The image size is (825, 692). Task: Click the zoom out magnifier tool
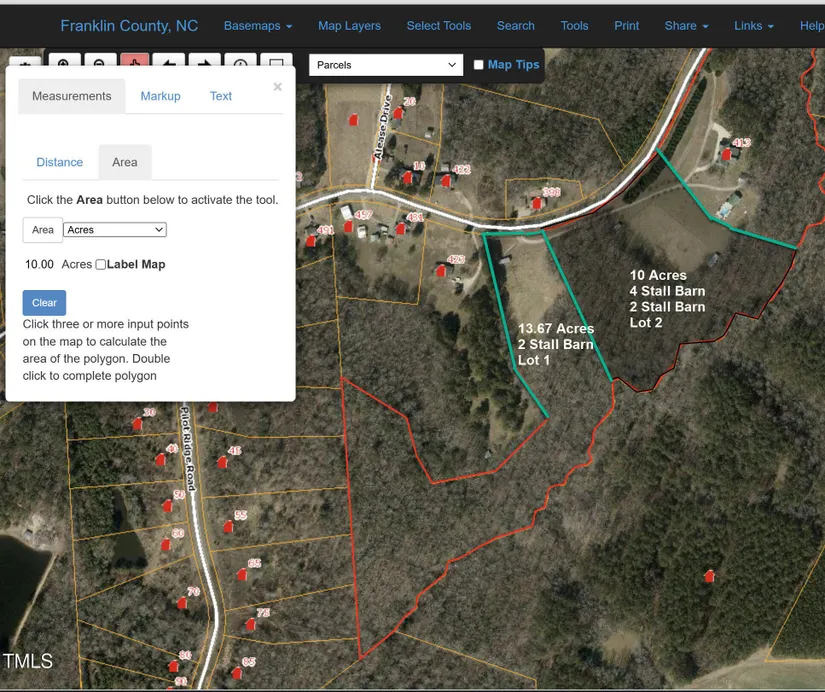pos(99,63)
